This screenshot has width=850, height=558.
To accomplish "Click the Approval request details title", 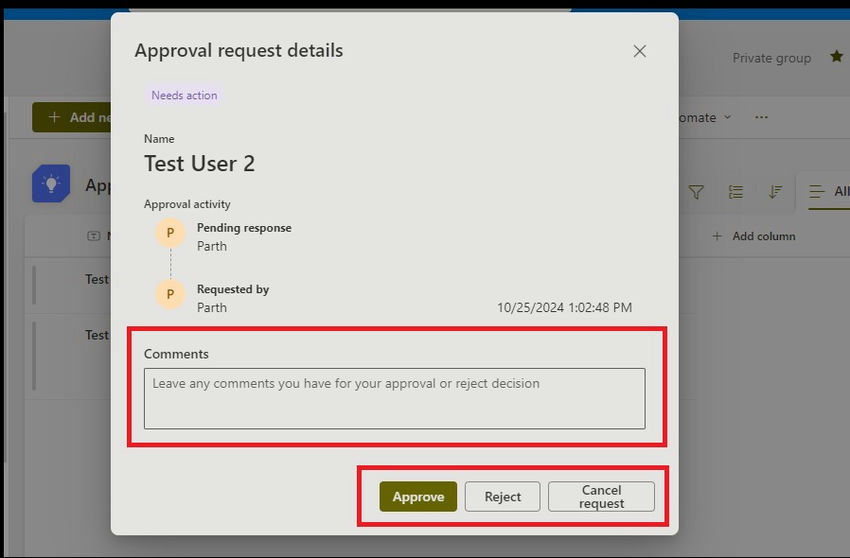I will pyautogui.click(x=239, y=50).
